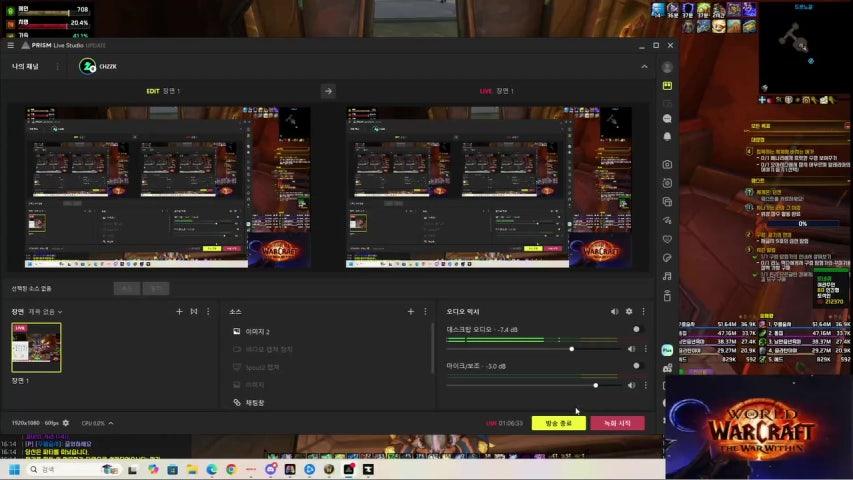Open audio mixer three-dot menu
The height and width of the screenshot is (480, 853).
click(644, 311)
